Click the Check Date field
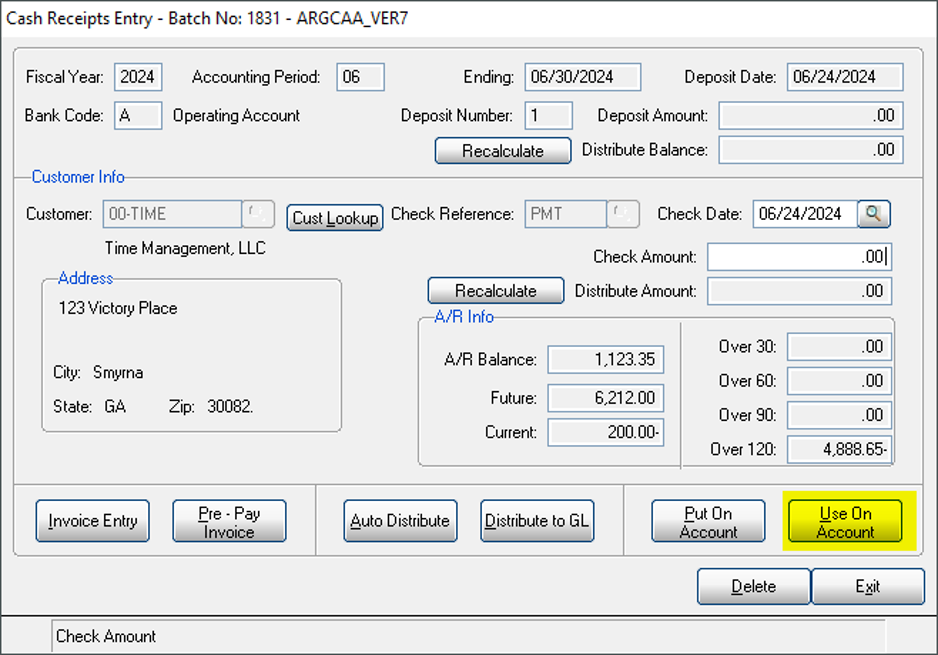Screen dimensions: 938x655 click(x=805, y=214)
